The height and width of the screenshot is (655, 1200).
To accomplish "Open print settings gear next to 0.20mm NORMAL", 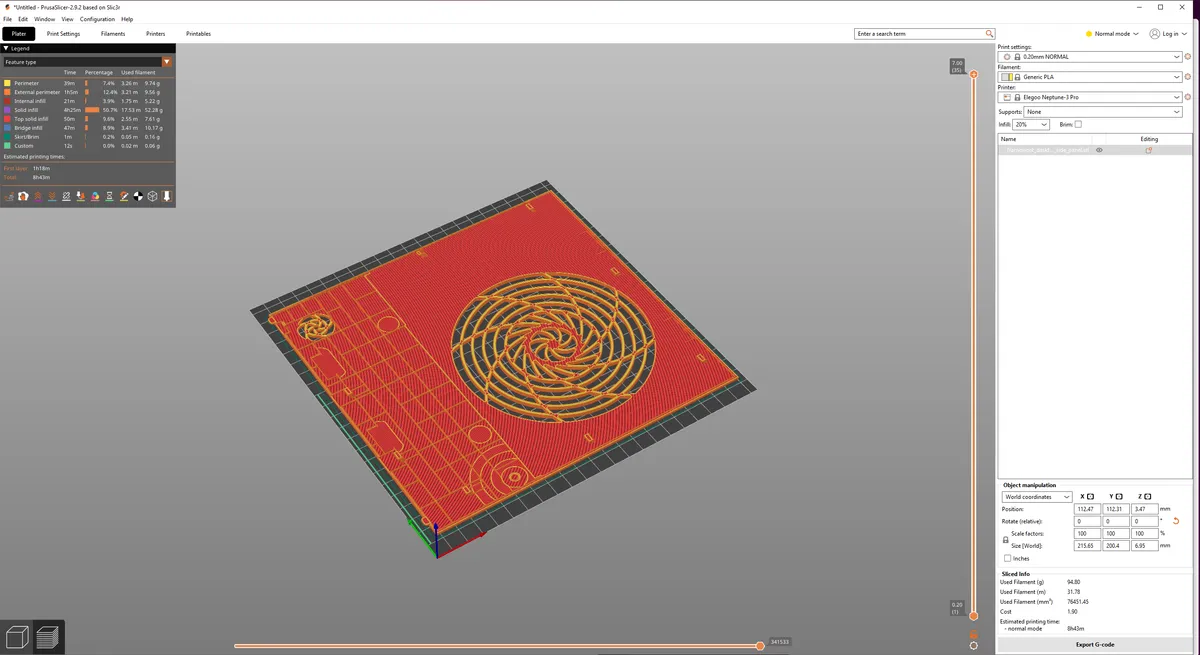I will click(x=1188, y=57).
